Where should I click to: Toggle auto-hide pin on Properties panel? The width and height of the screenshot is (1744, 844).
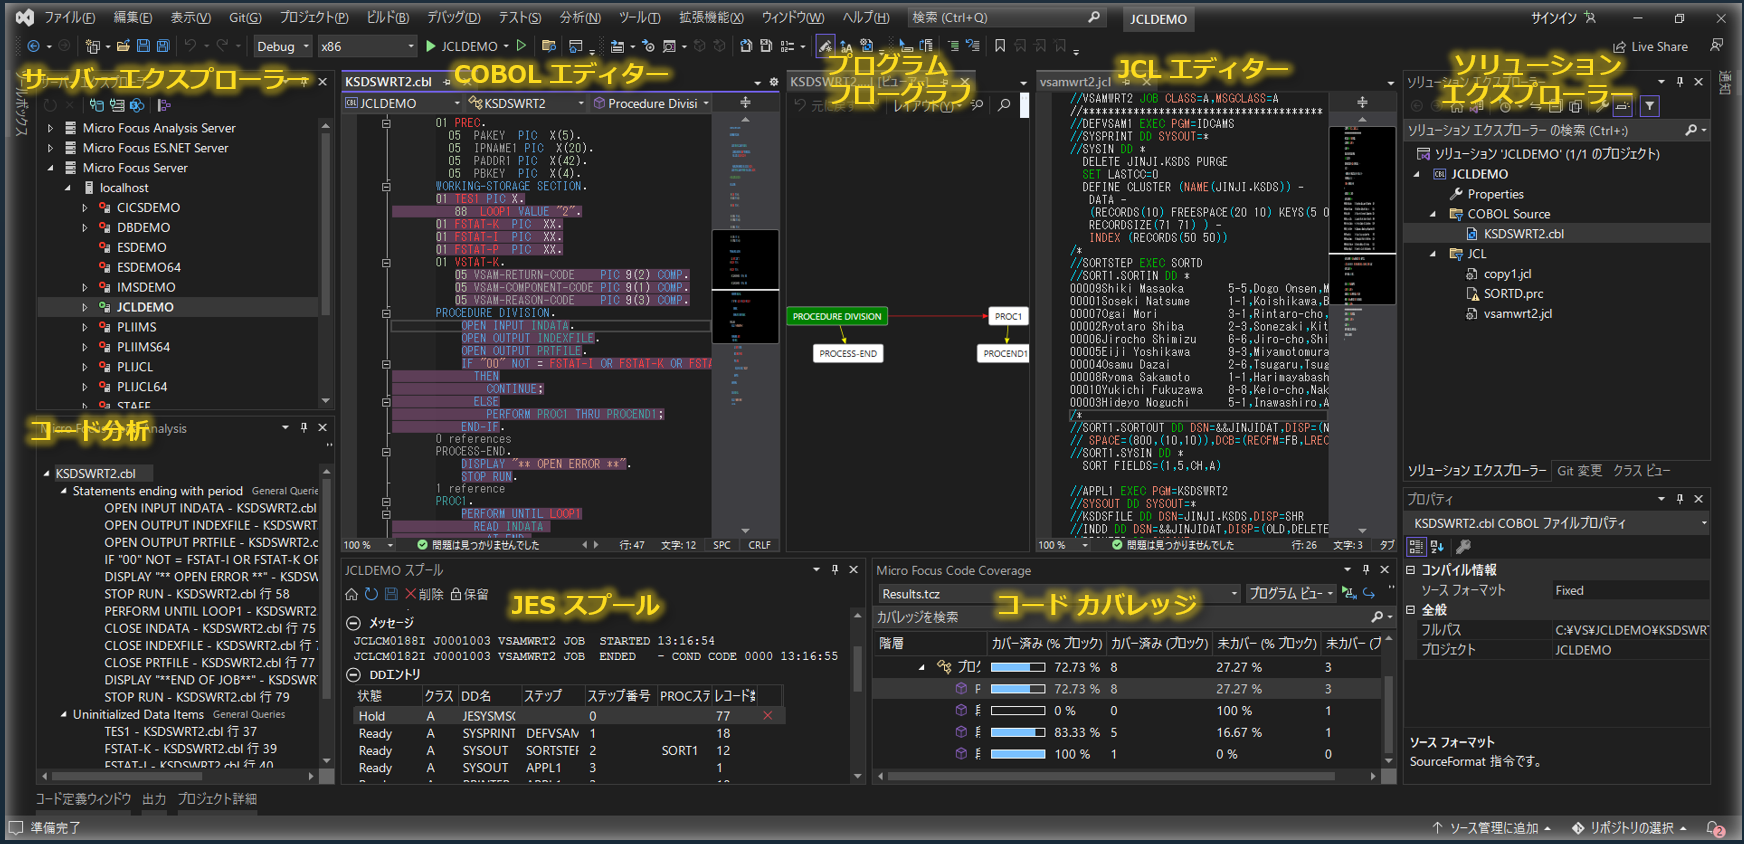1680,498
